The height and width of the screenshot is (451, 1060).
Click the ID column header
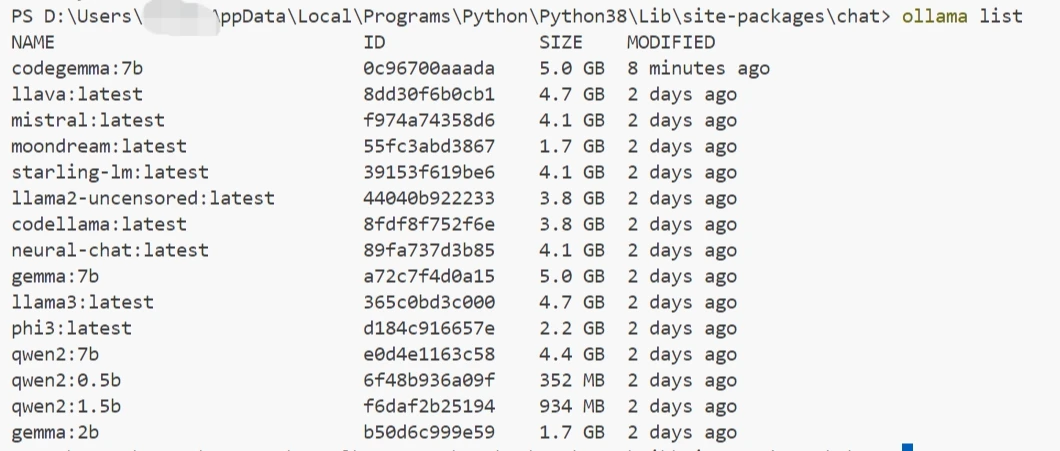[x=374, y=43]
